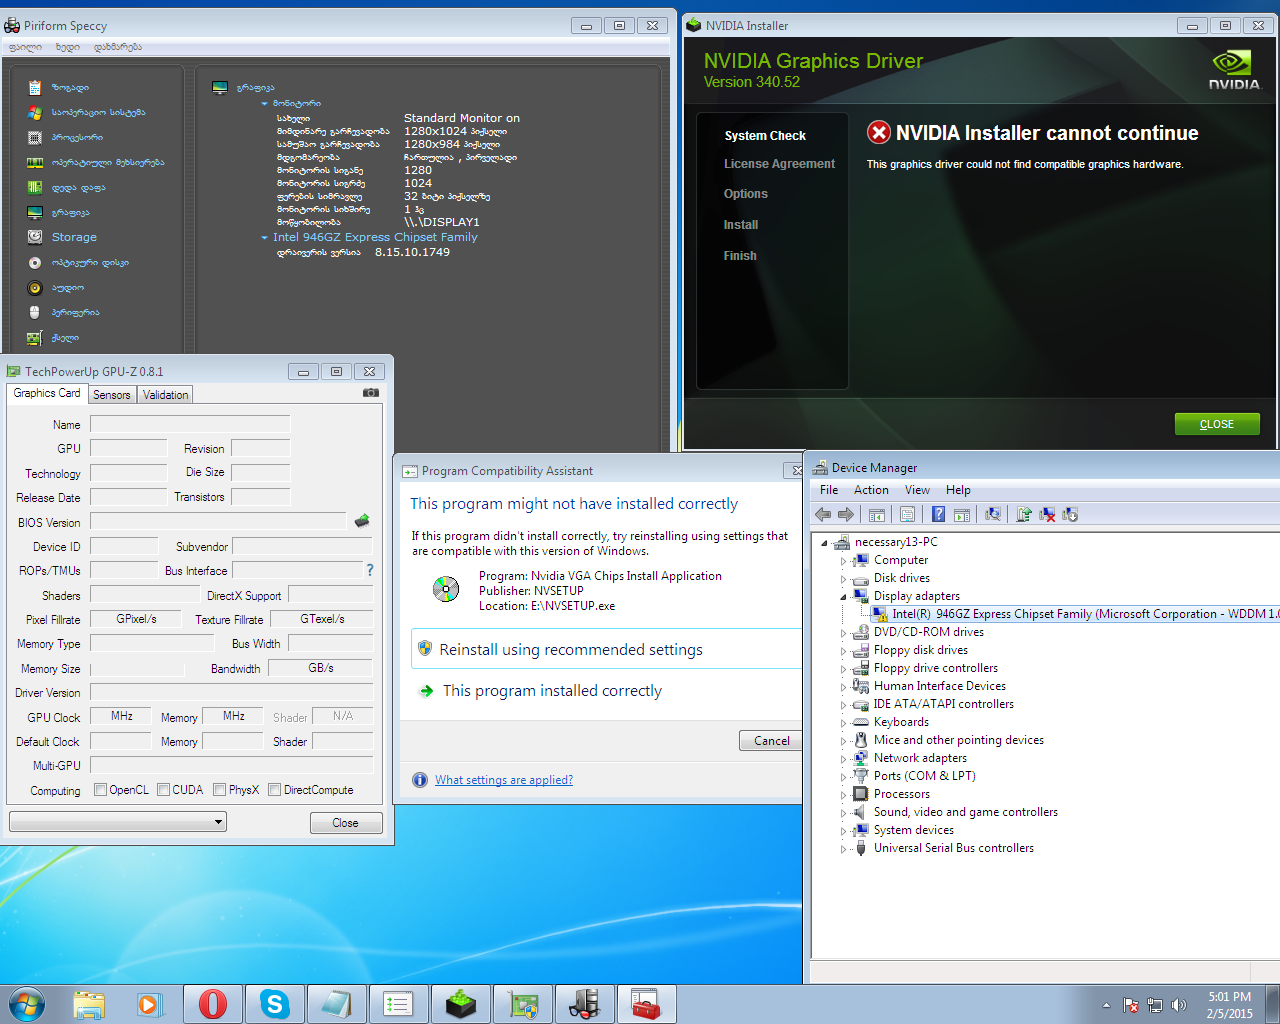Click Update Driver Software toolbar icon
The width and height of the screenshot is (1280, 1024).
point(1023,514)
